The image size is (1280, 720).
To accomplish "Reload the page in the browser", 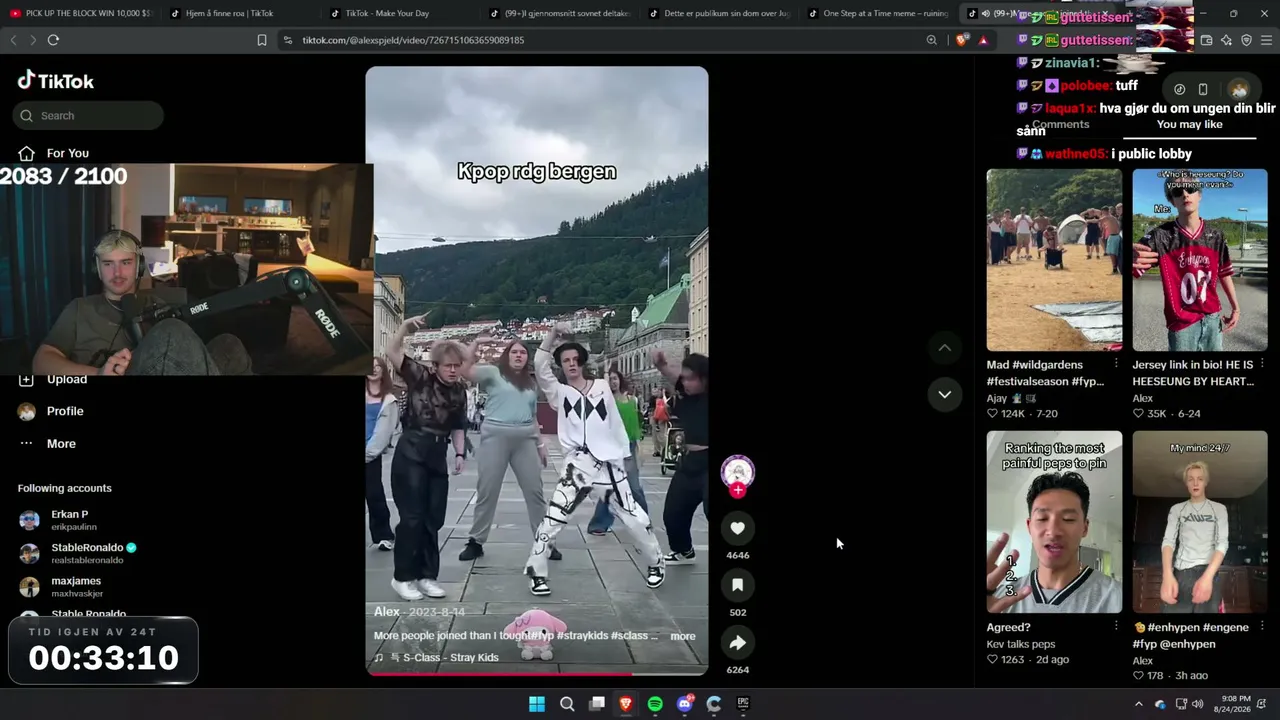I will [x=53, y=40].
